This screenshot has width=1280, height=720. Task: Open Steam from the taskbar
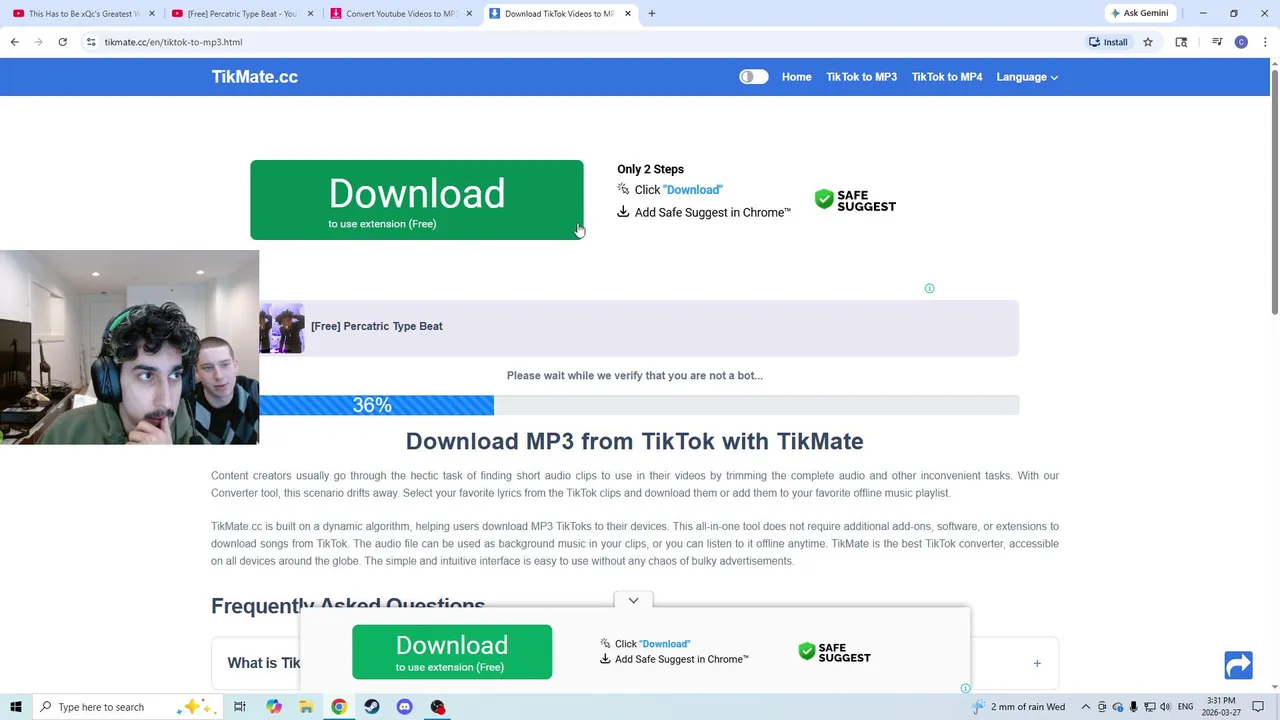pyautogui.click(x=372, y=707)
